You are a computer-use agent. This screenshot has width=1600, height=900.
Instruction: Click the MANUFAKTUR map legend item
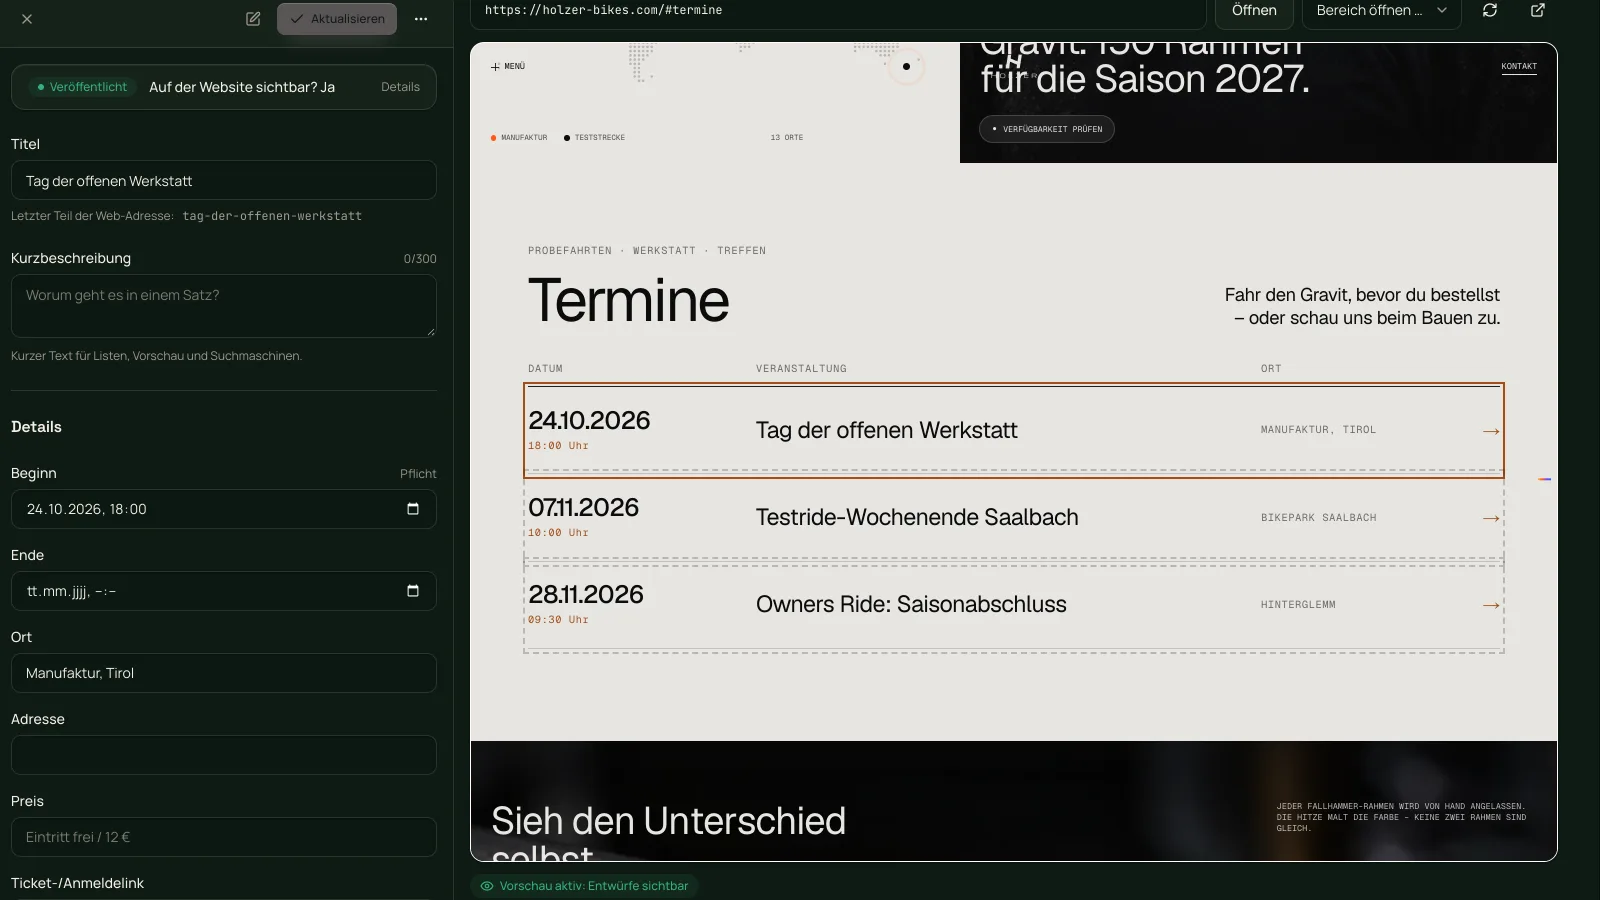click(519, 138)
